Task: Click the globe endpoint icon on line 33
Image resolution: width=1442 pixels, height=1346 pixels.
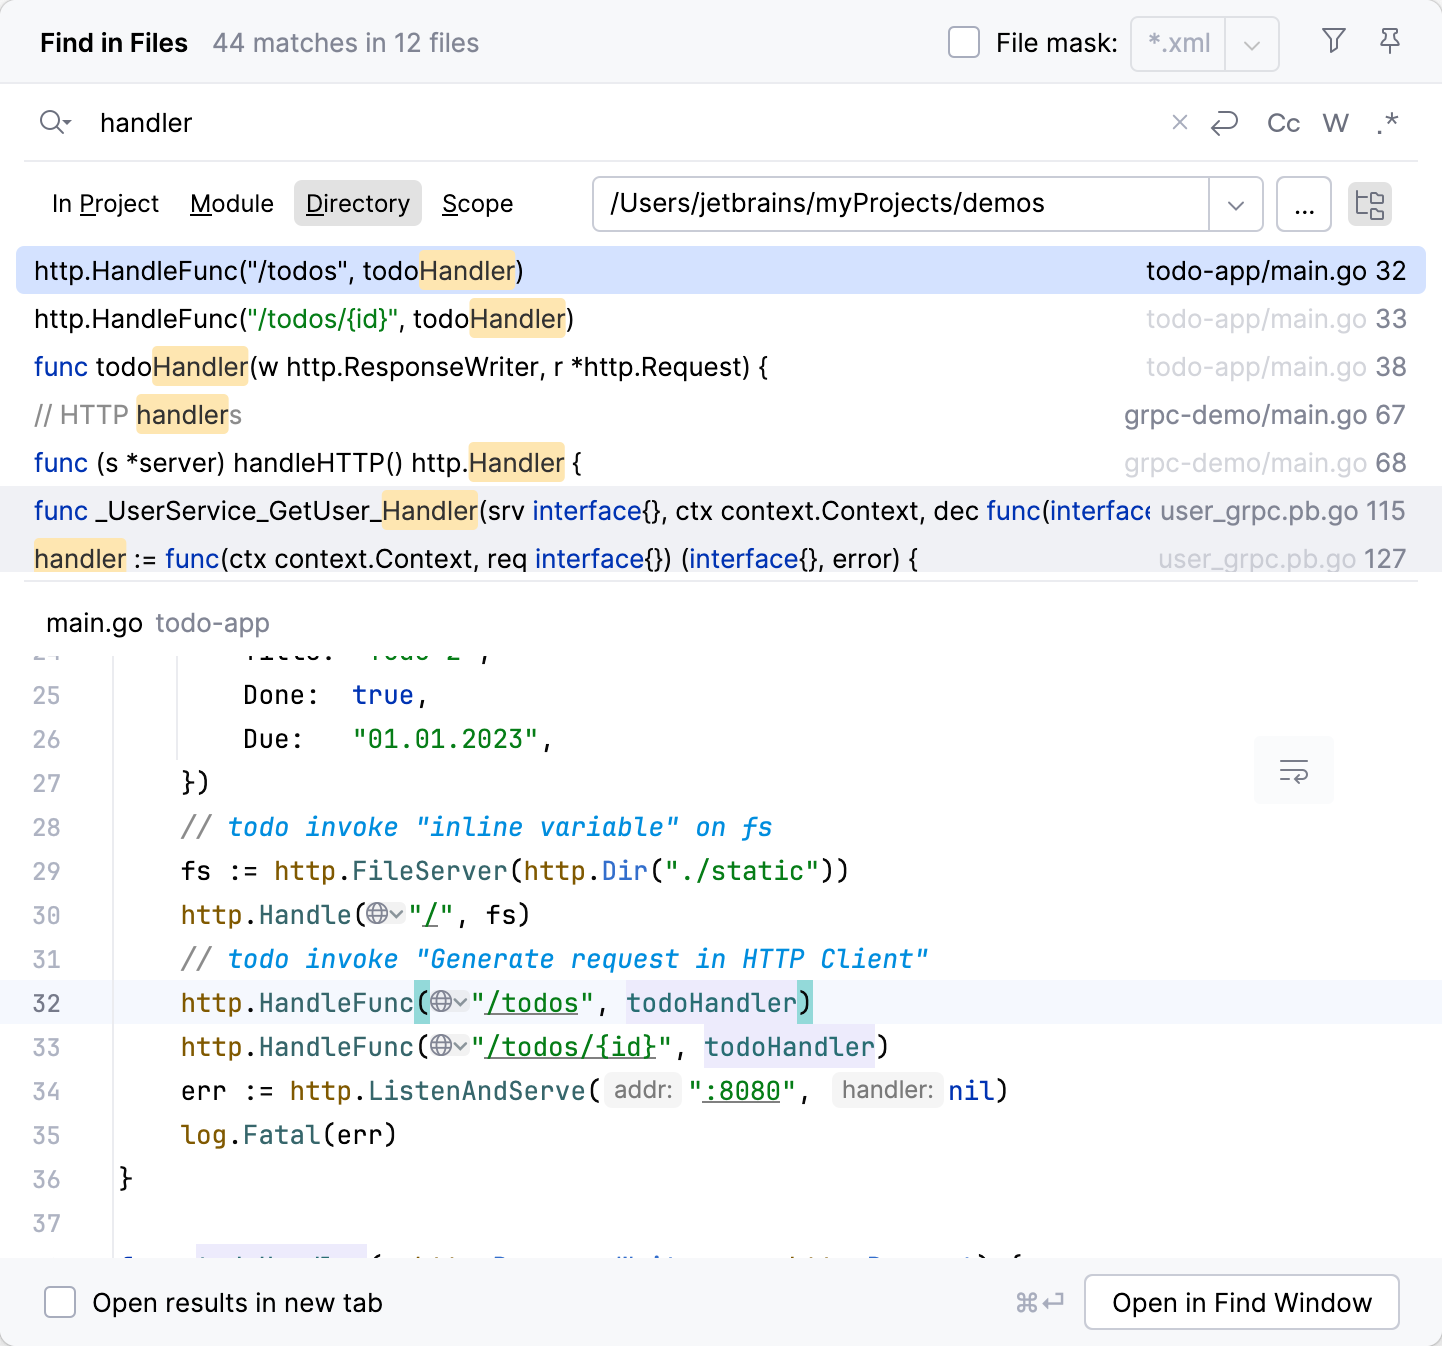Action: tap(440, 1046)
